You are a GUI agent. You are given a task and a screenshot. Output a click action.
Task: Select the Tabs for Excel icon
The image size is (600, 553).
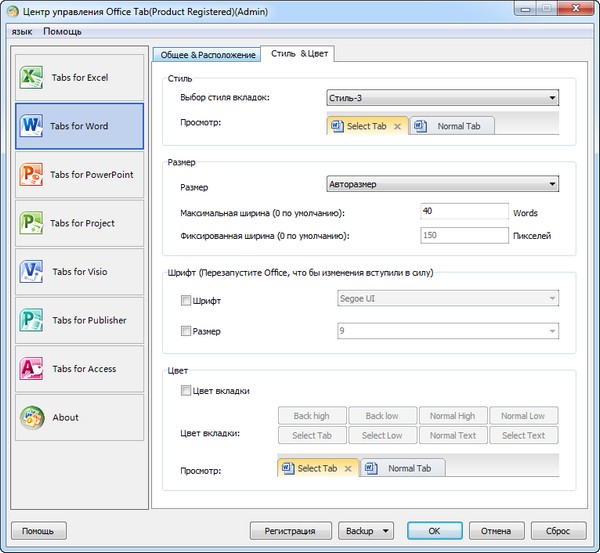32,78
